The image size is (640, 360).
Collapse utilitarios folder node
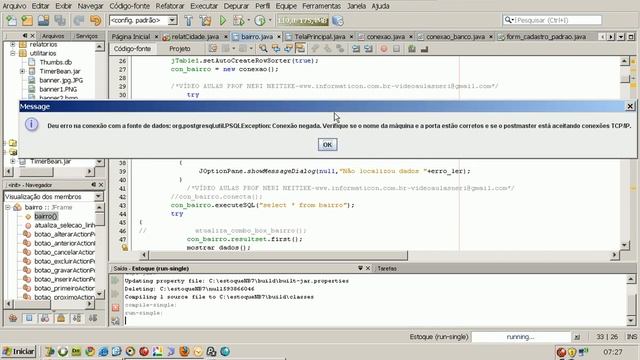pyautogui.click(x=13, y=53)
